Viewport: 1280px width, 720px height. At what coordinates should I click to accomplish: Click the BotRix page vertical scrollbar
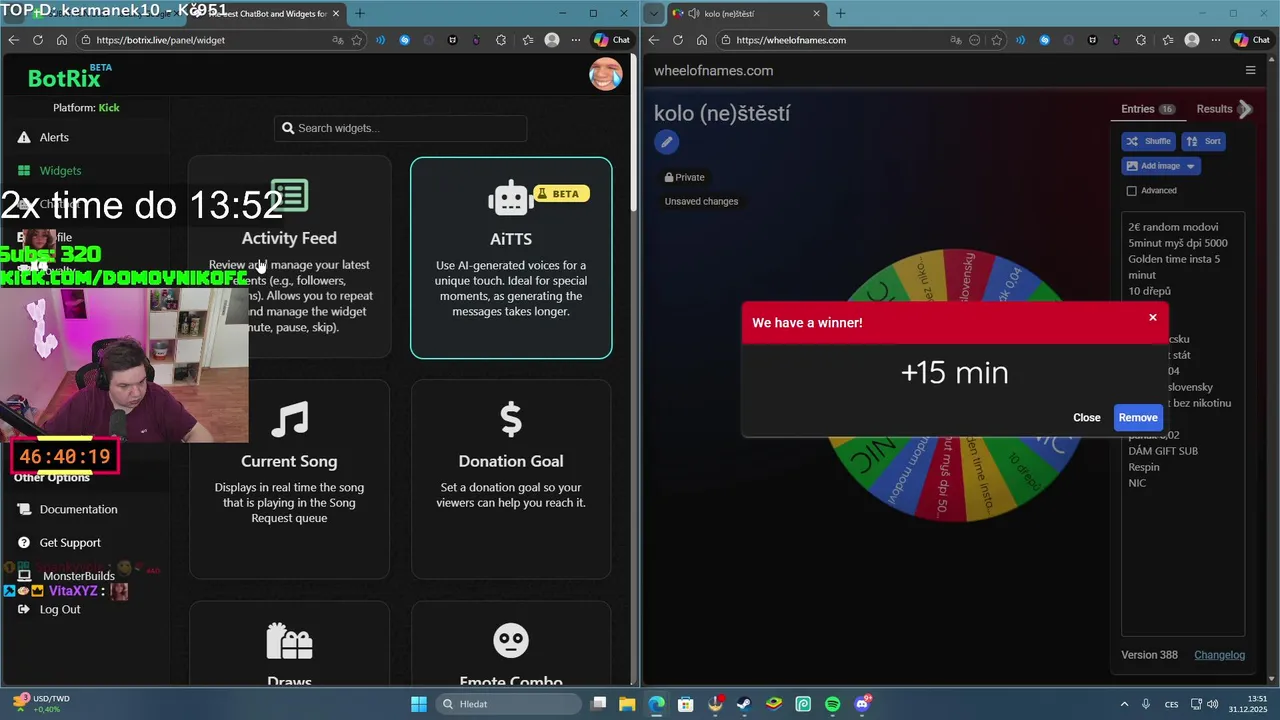pos(634,130)
